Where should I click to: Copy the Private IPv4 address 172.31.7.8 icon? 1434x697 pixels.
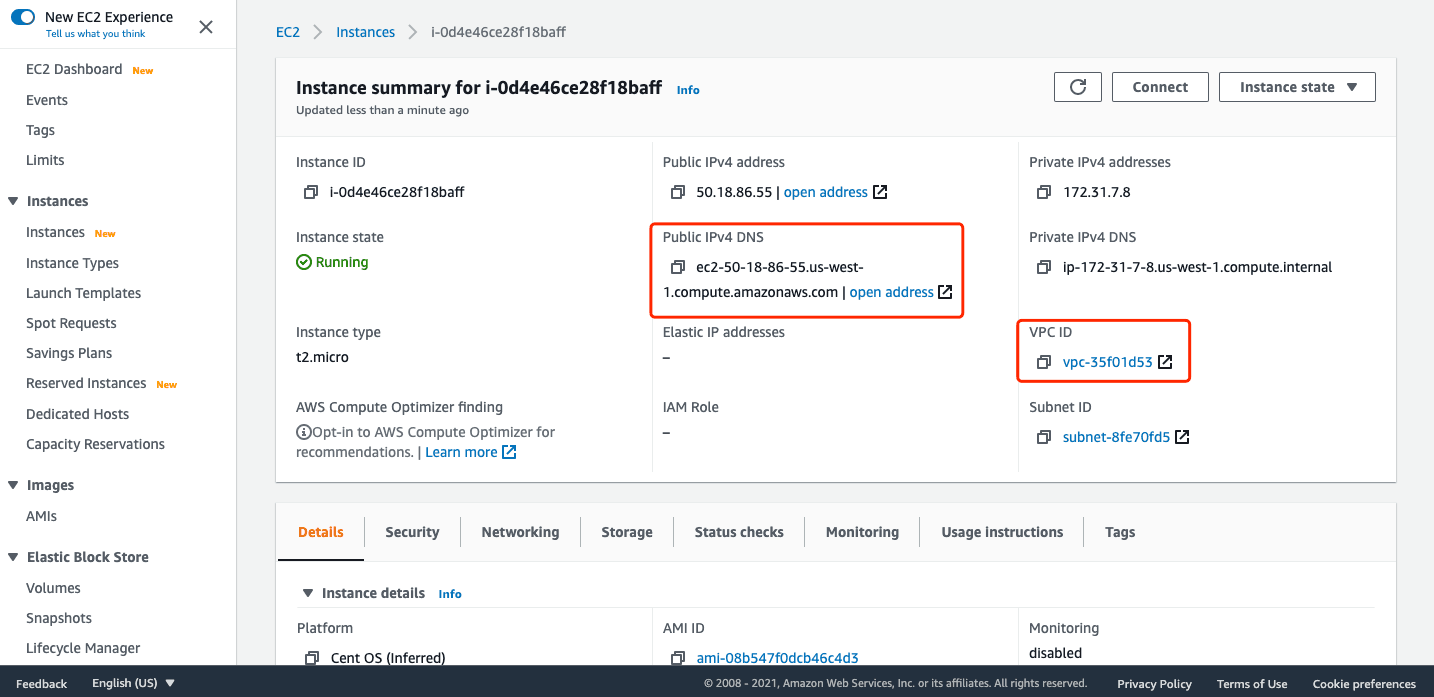(x=1044, y=192)
